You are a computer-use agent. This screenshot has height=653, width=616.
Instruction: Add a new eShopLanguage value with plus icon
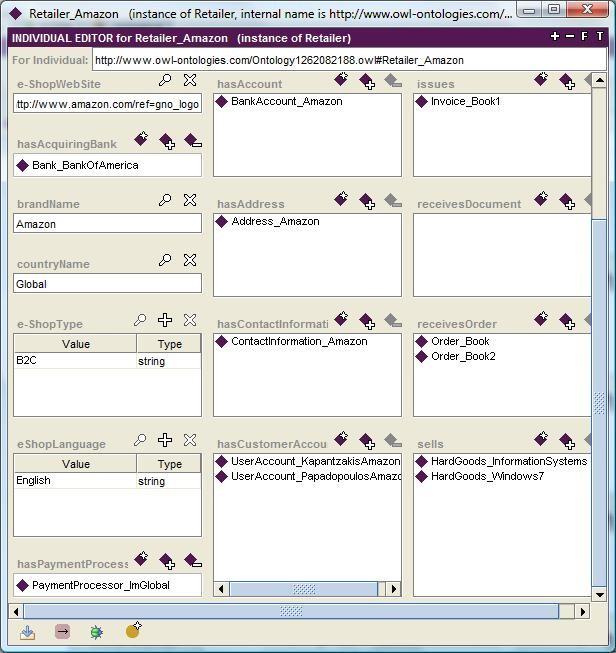coord(165,440)
